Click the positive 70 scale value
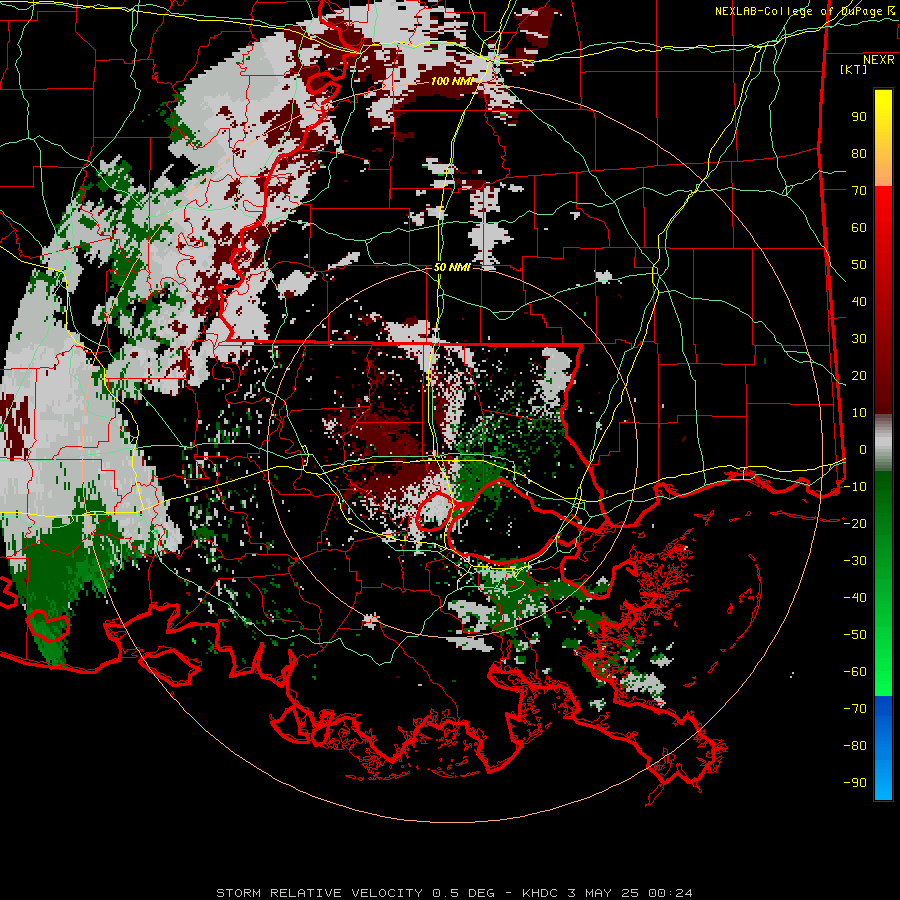 point(859,191)
